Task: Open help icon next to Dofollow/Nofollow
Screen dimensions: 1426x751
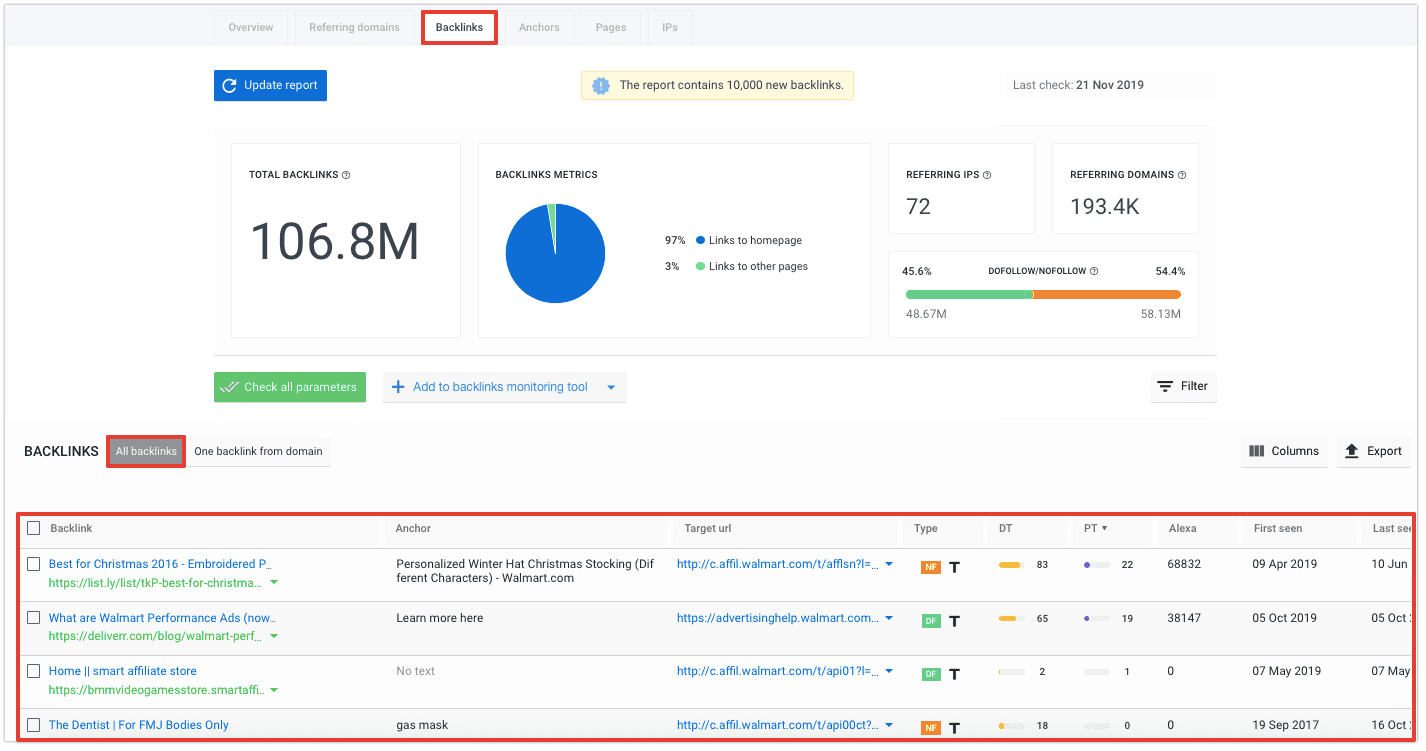Action: coord(1094,271)
